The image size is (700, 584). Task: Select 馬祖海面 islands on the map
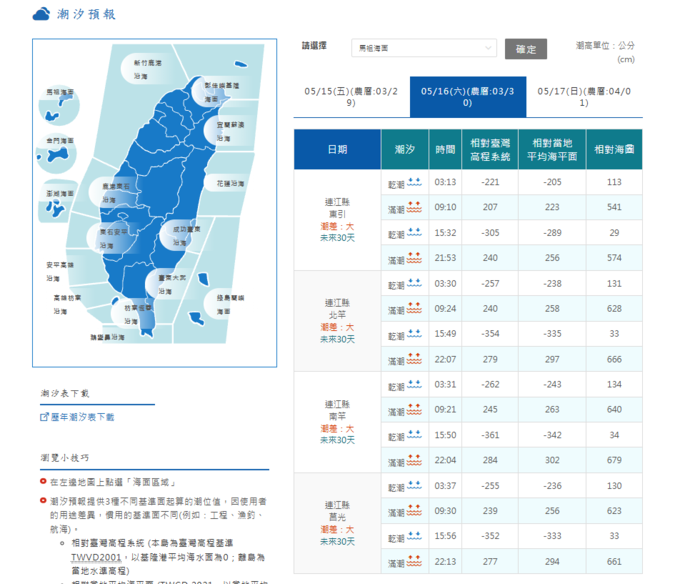tap(59, 105)
